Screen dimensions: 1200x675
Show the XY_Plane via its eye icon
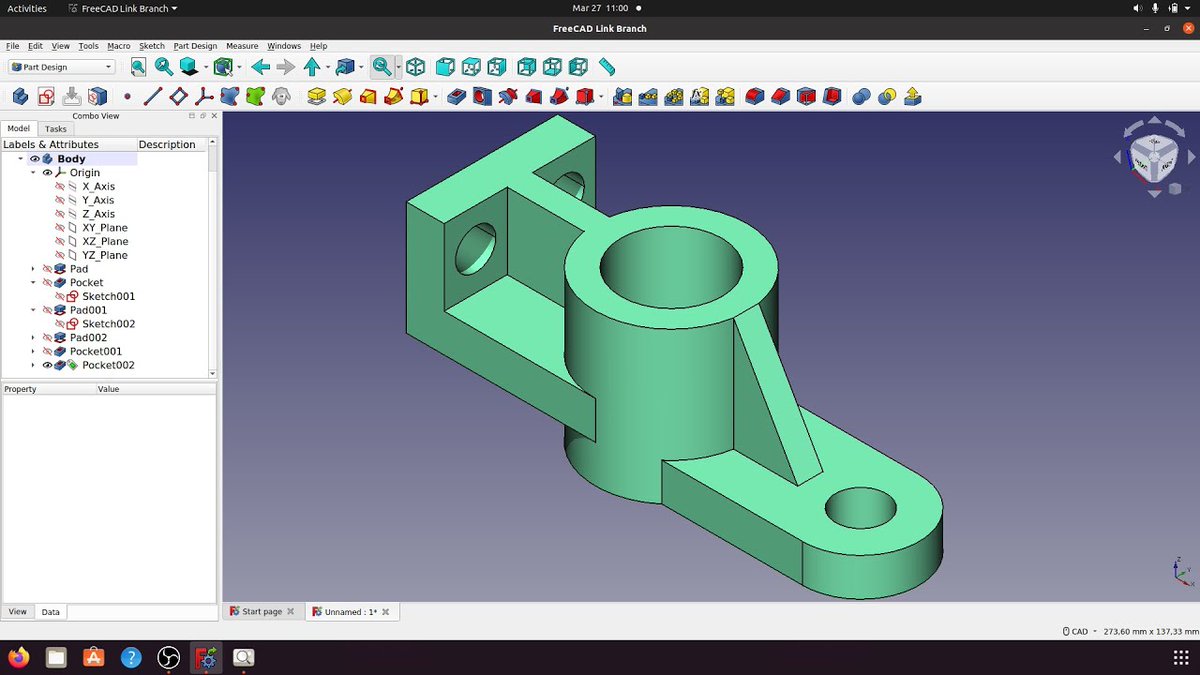60,228
